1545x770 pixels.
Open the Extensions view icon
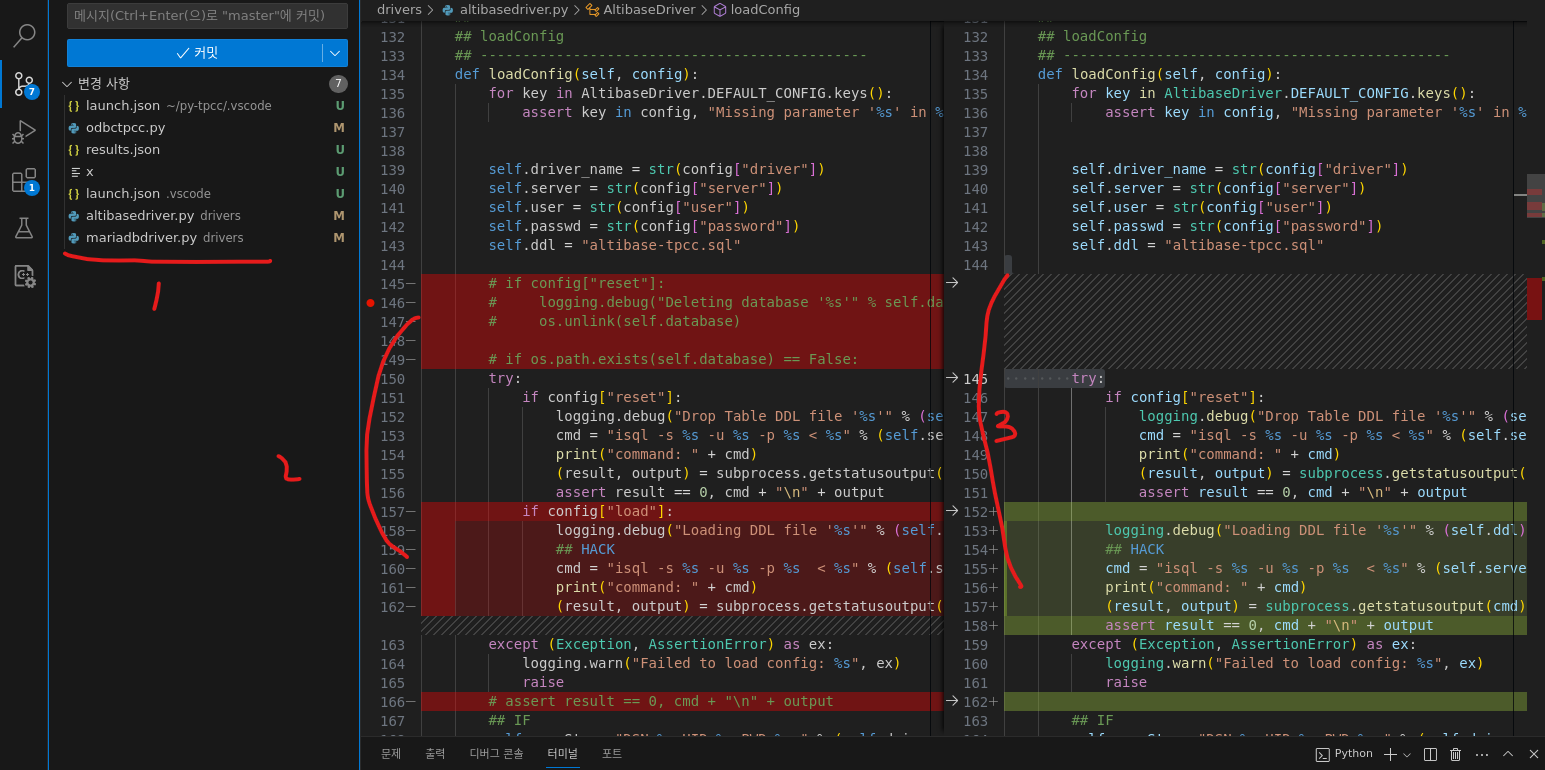click(23, 180)
